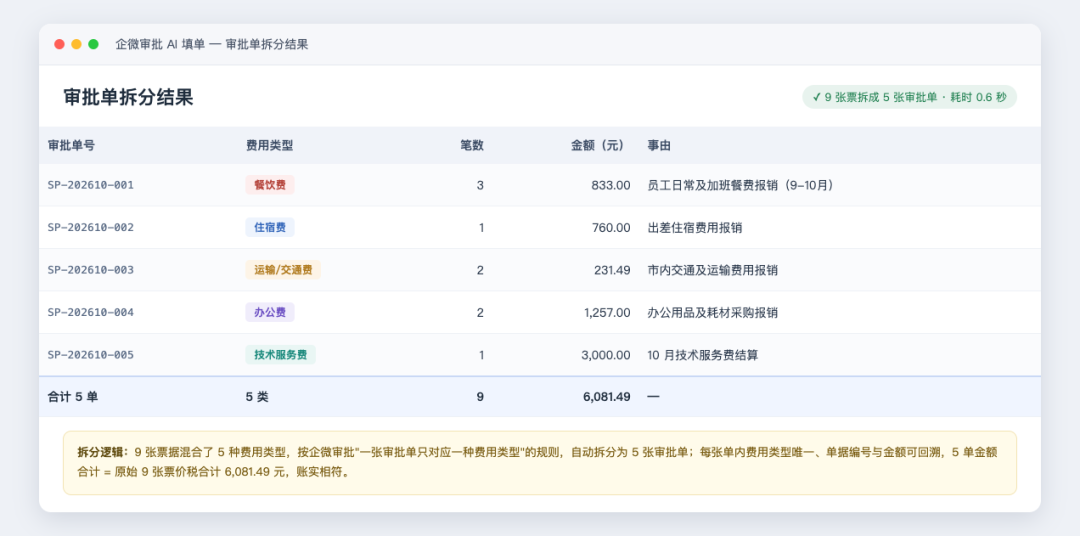Click the 5 类 total cell
Viewport: 1080px width, 536px height.
pyautogui.click(x=257, y=397)
